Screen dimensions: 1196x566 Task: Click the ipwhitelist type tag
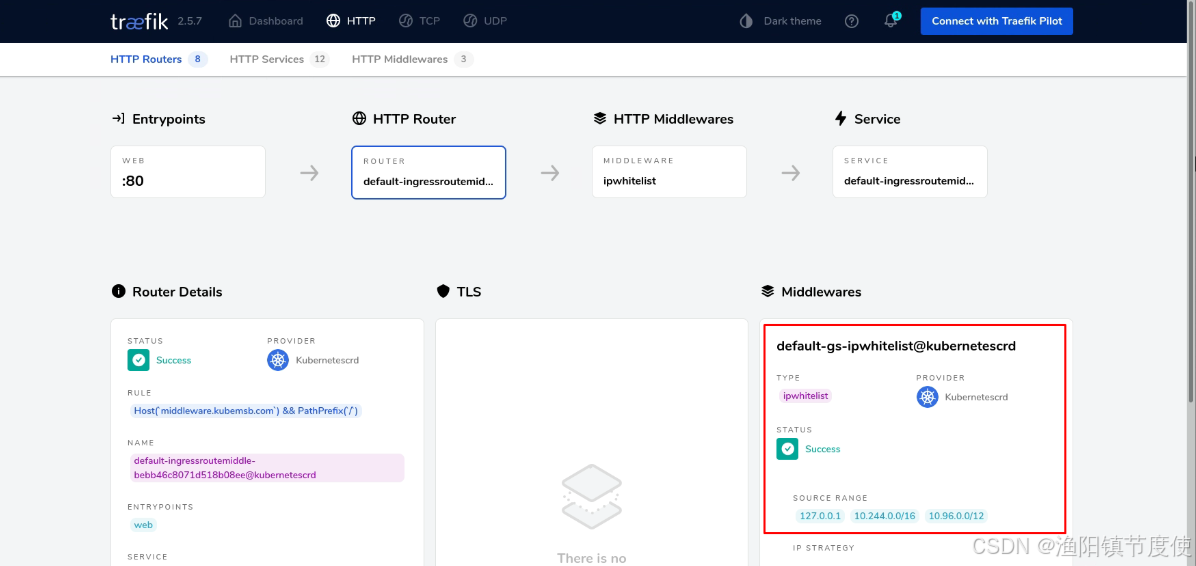805,396
